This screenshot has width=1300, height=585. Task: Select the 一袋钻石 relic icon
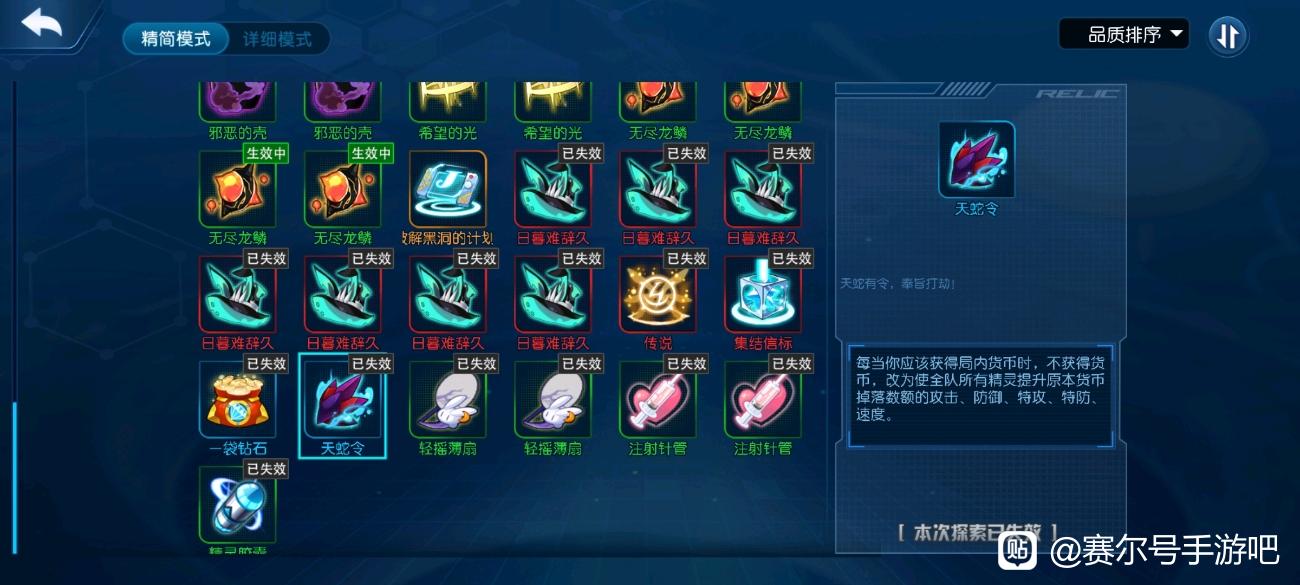point(237,397)
